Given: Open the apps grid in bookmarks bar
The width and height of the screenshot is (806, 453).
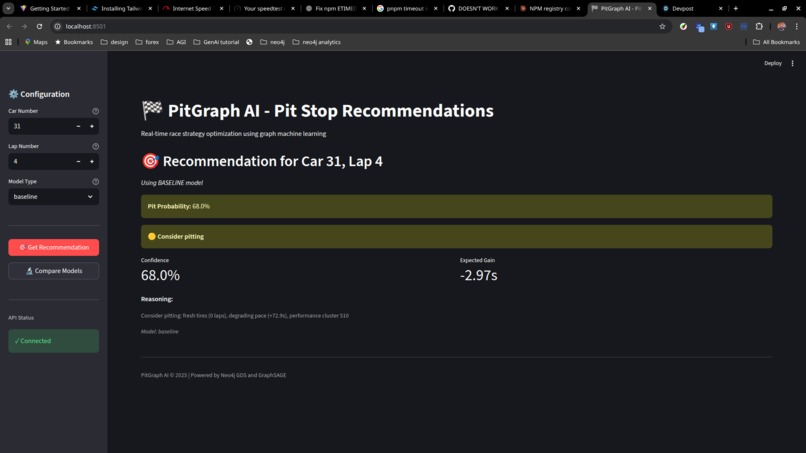Looking at the screenshot, I should pos(8,42).
